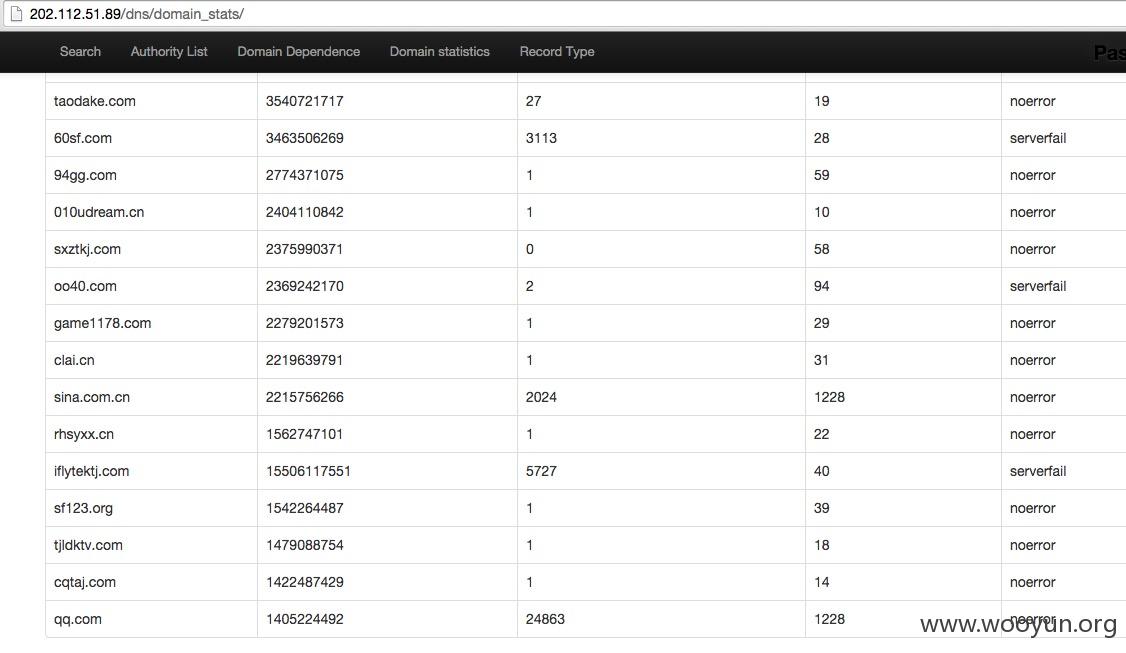Click 2024 in the sina.com.cn row
This screenshot has width=1126, height=653.
pyautogui.click(x=541, y=397)
